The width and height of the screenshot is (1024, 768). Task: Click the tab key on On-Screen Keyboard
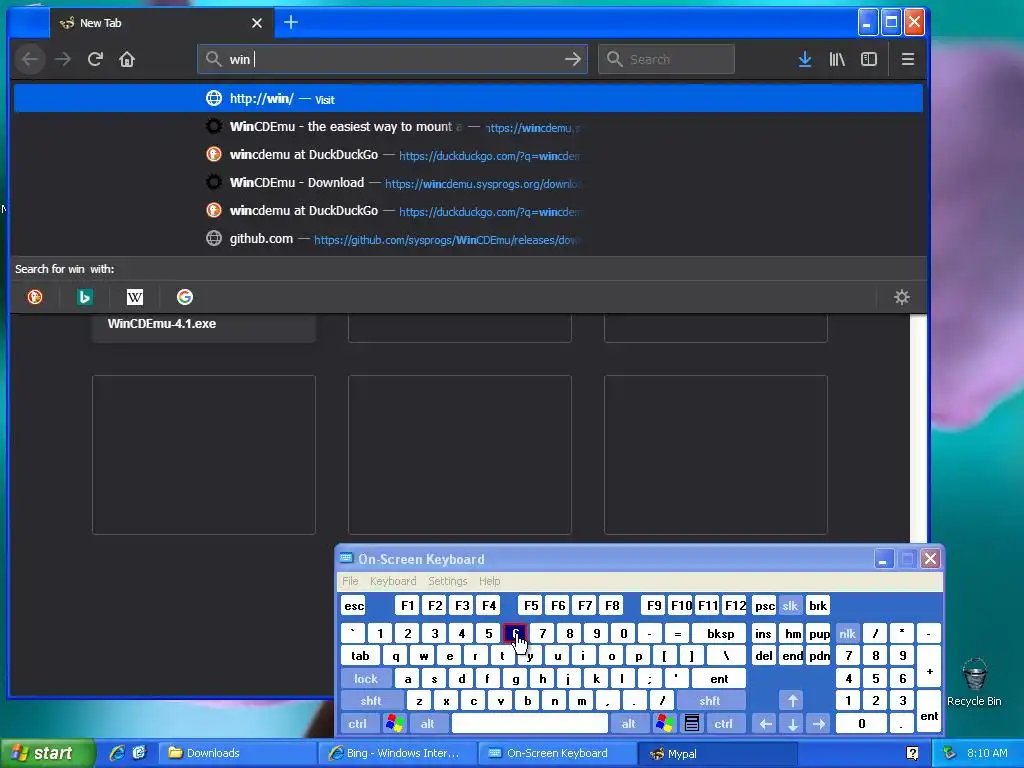360,656
